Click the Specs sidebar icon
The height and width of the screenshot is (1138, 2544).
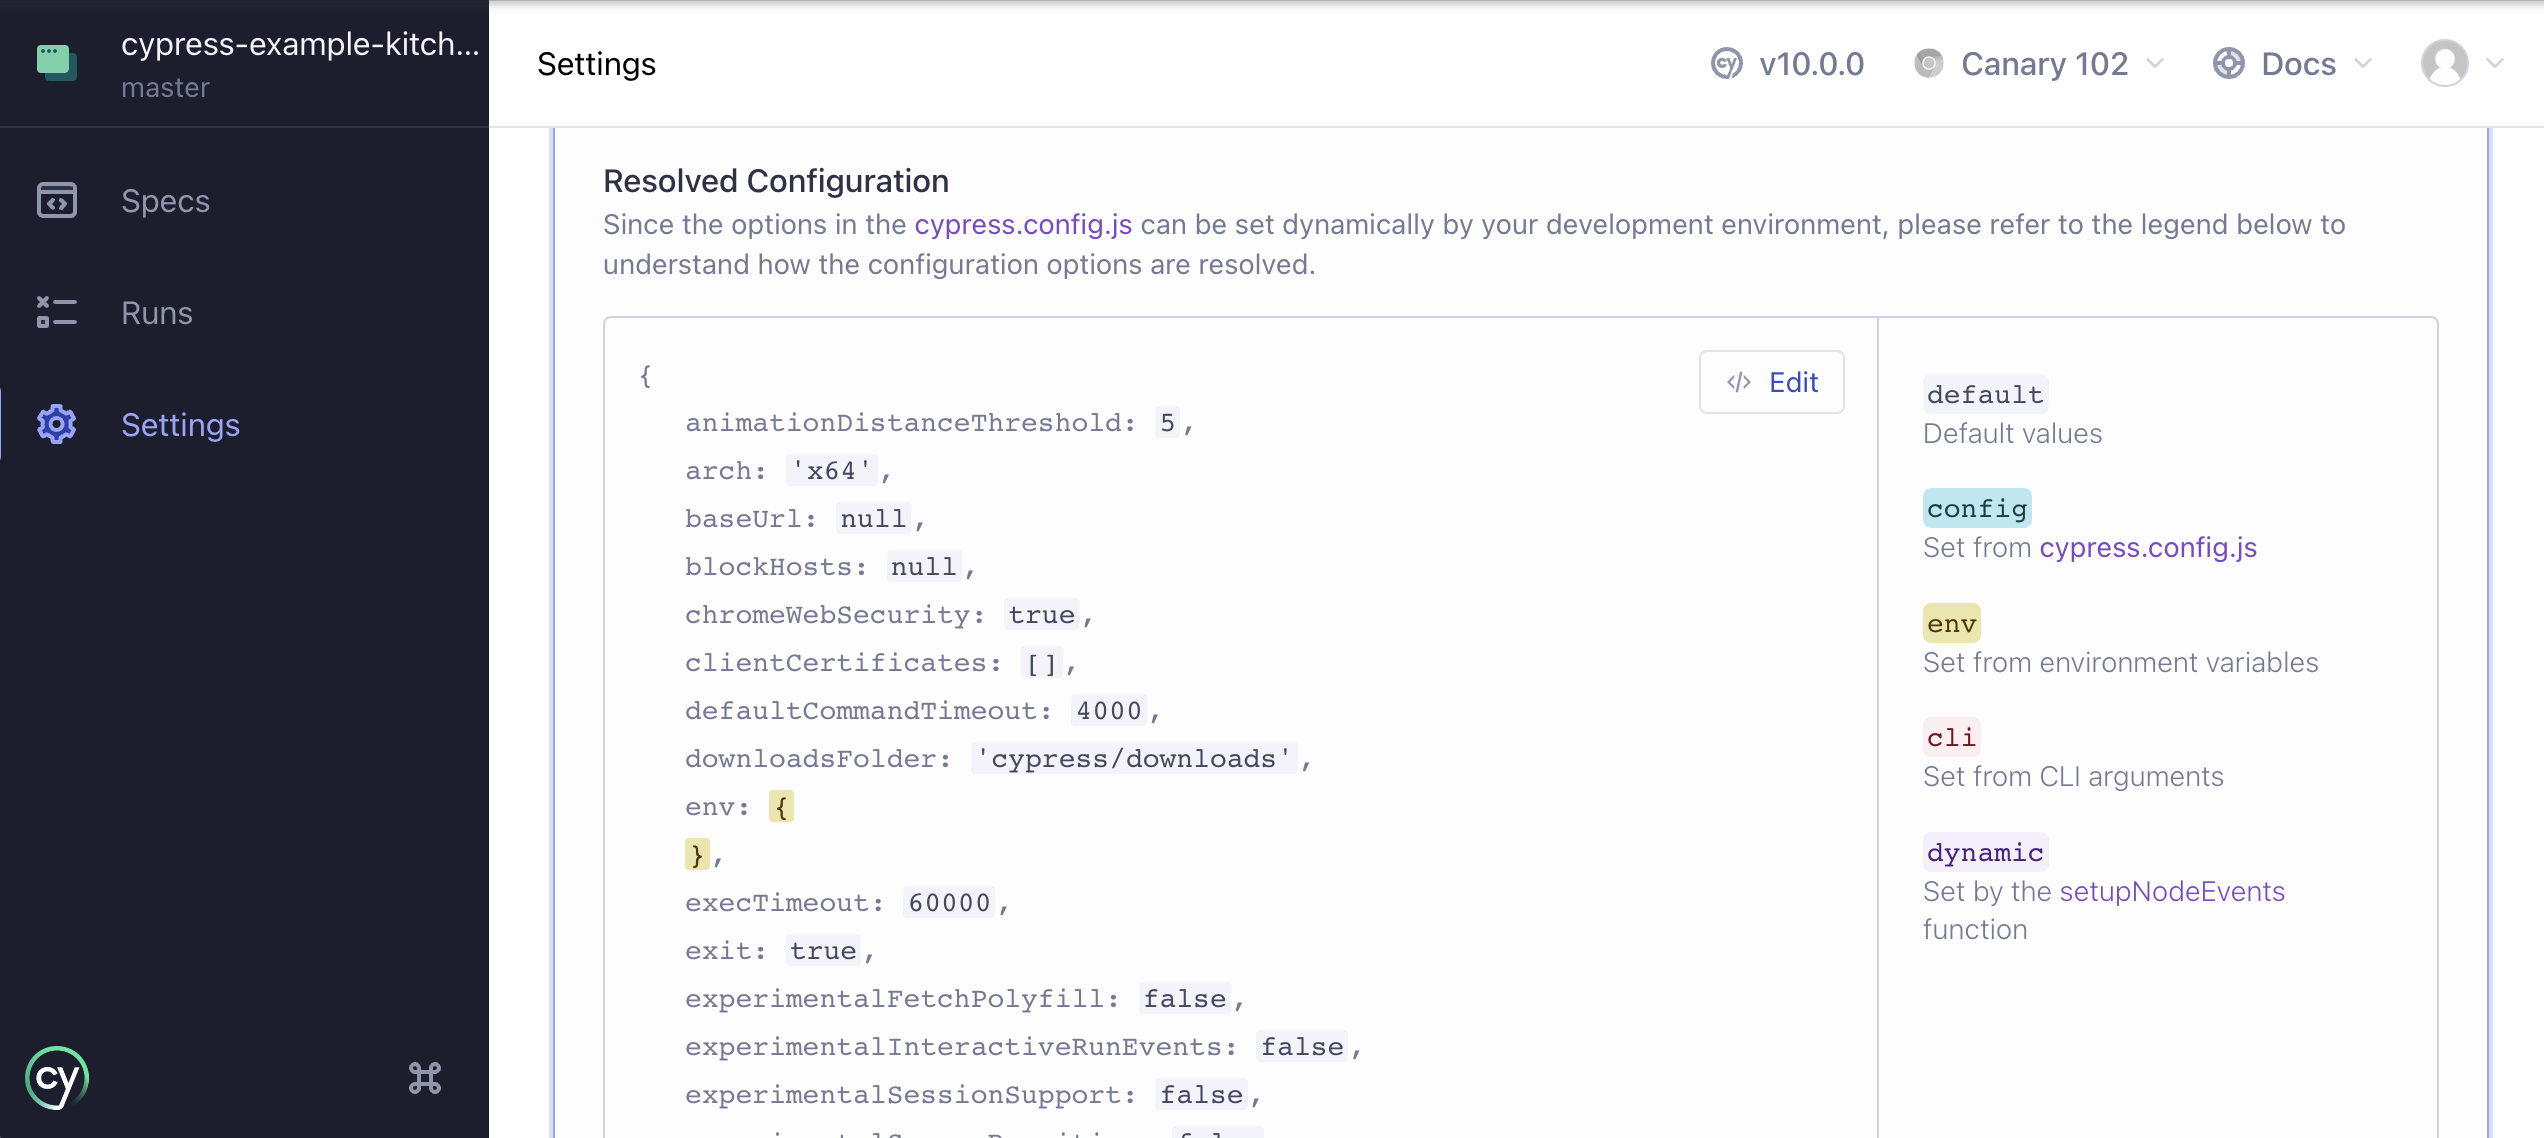coord(56,201)
